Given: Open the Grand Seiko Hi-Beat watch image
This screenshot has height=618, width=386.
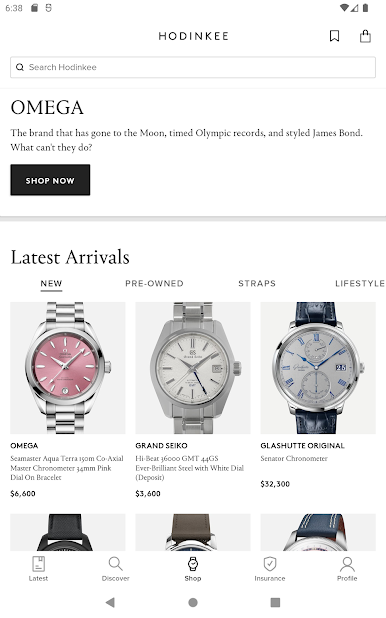Looking at the screenshot, I should coord(193,368).
